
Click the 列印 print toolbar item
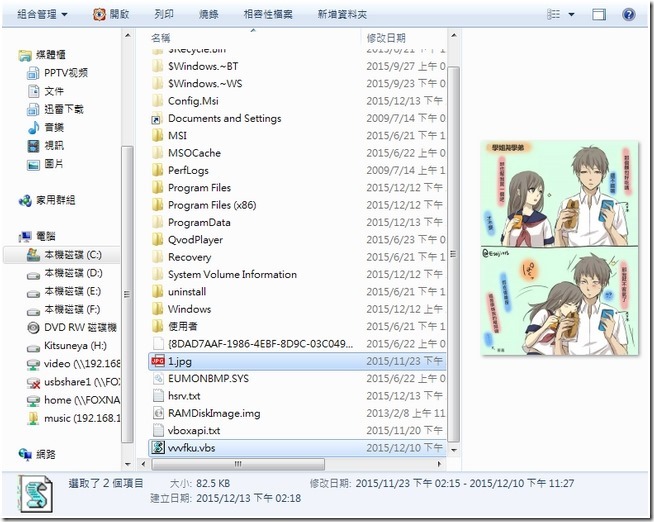(164, 15)
